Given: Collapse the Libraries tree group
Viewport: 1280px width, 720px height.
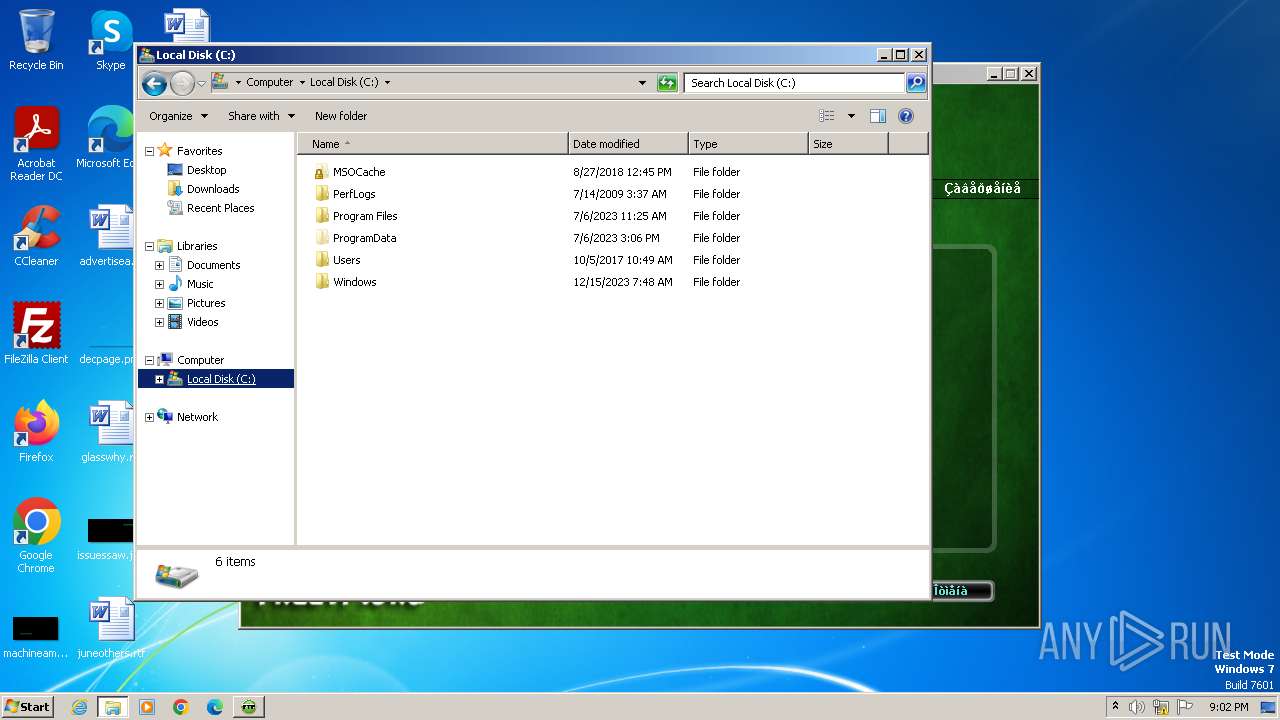Looking at the screenshot, I should click(149, 246).
